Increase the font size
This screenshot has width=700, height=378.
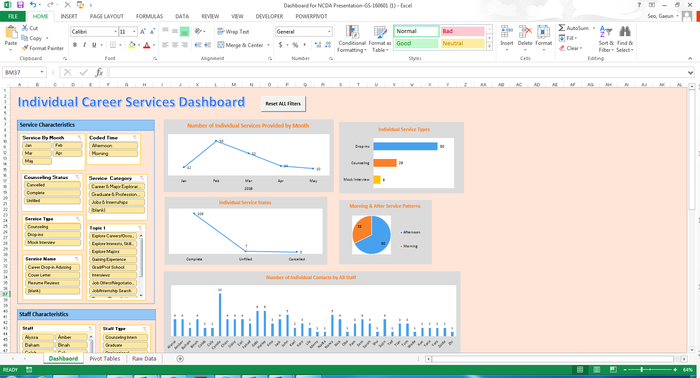click(x=142, y=32)
